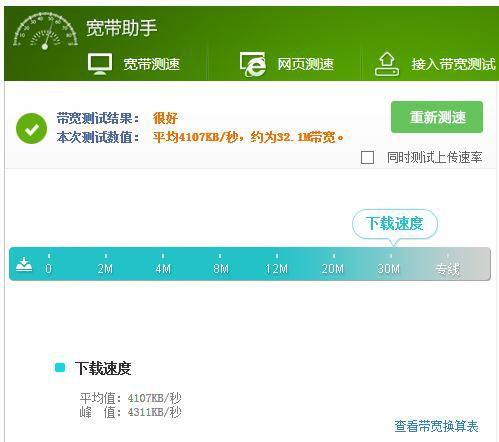Open the IE browser icon for 网页测速
Screen dimensions: 499x442
[253, 64]
